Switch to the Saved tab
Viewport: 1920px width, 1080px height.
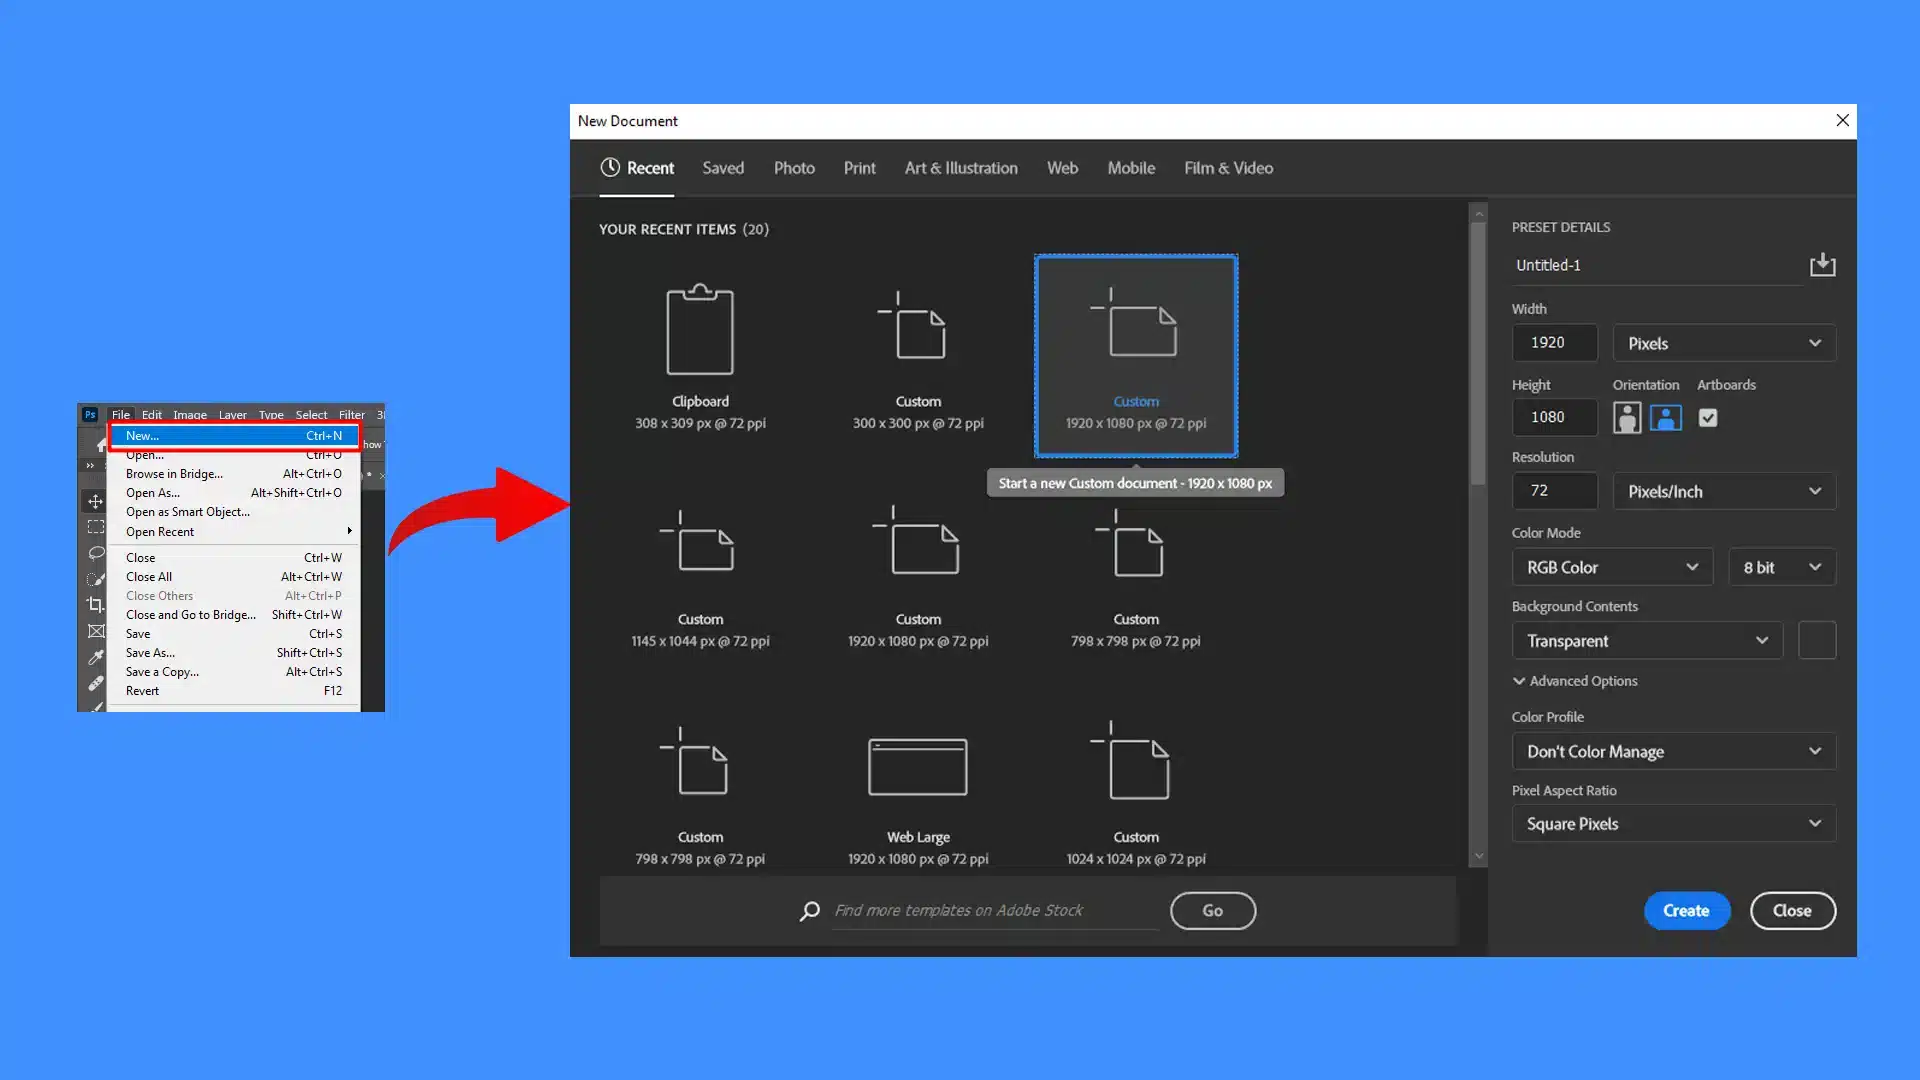click(x=723, y=168)
